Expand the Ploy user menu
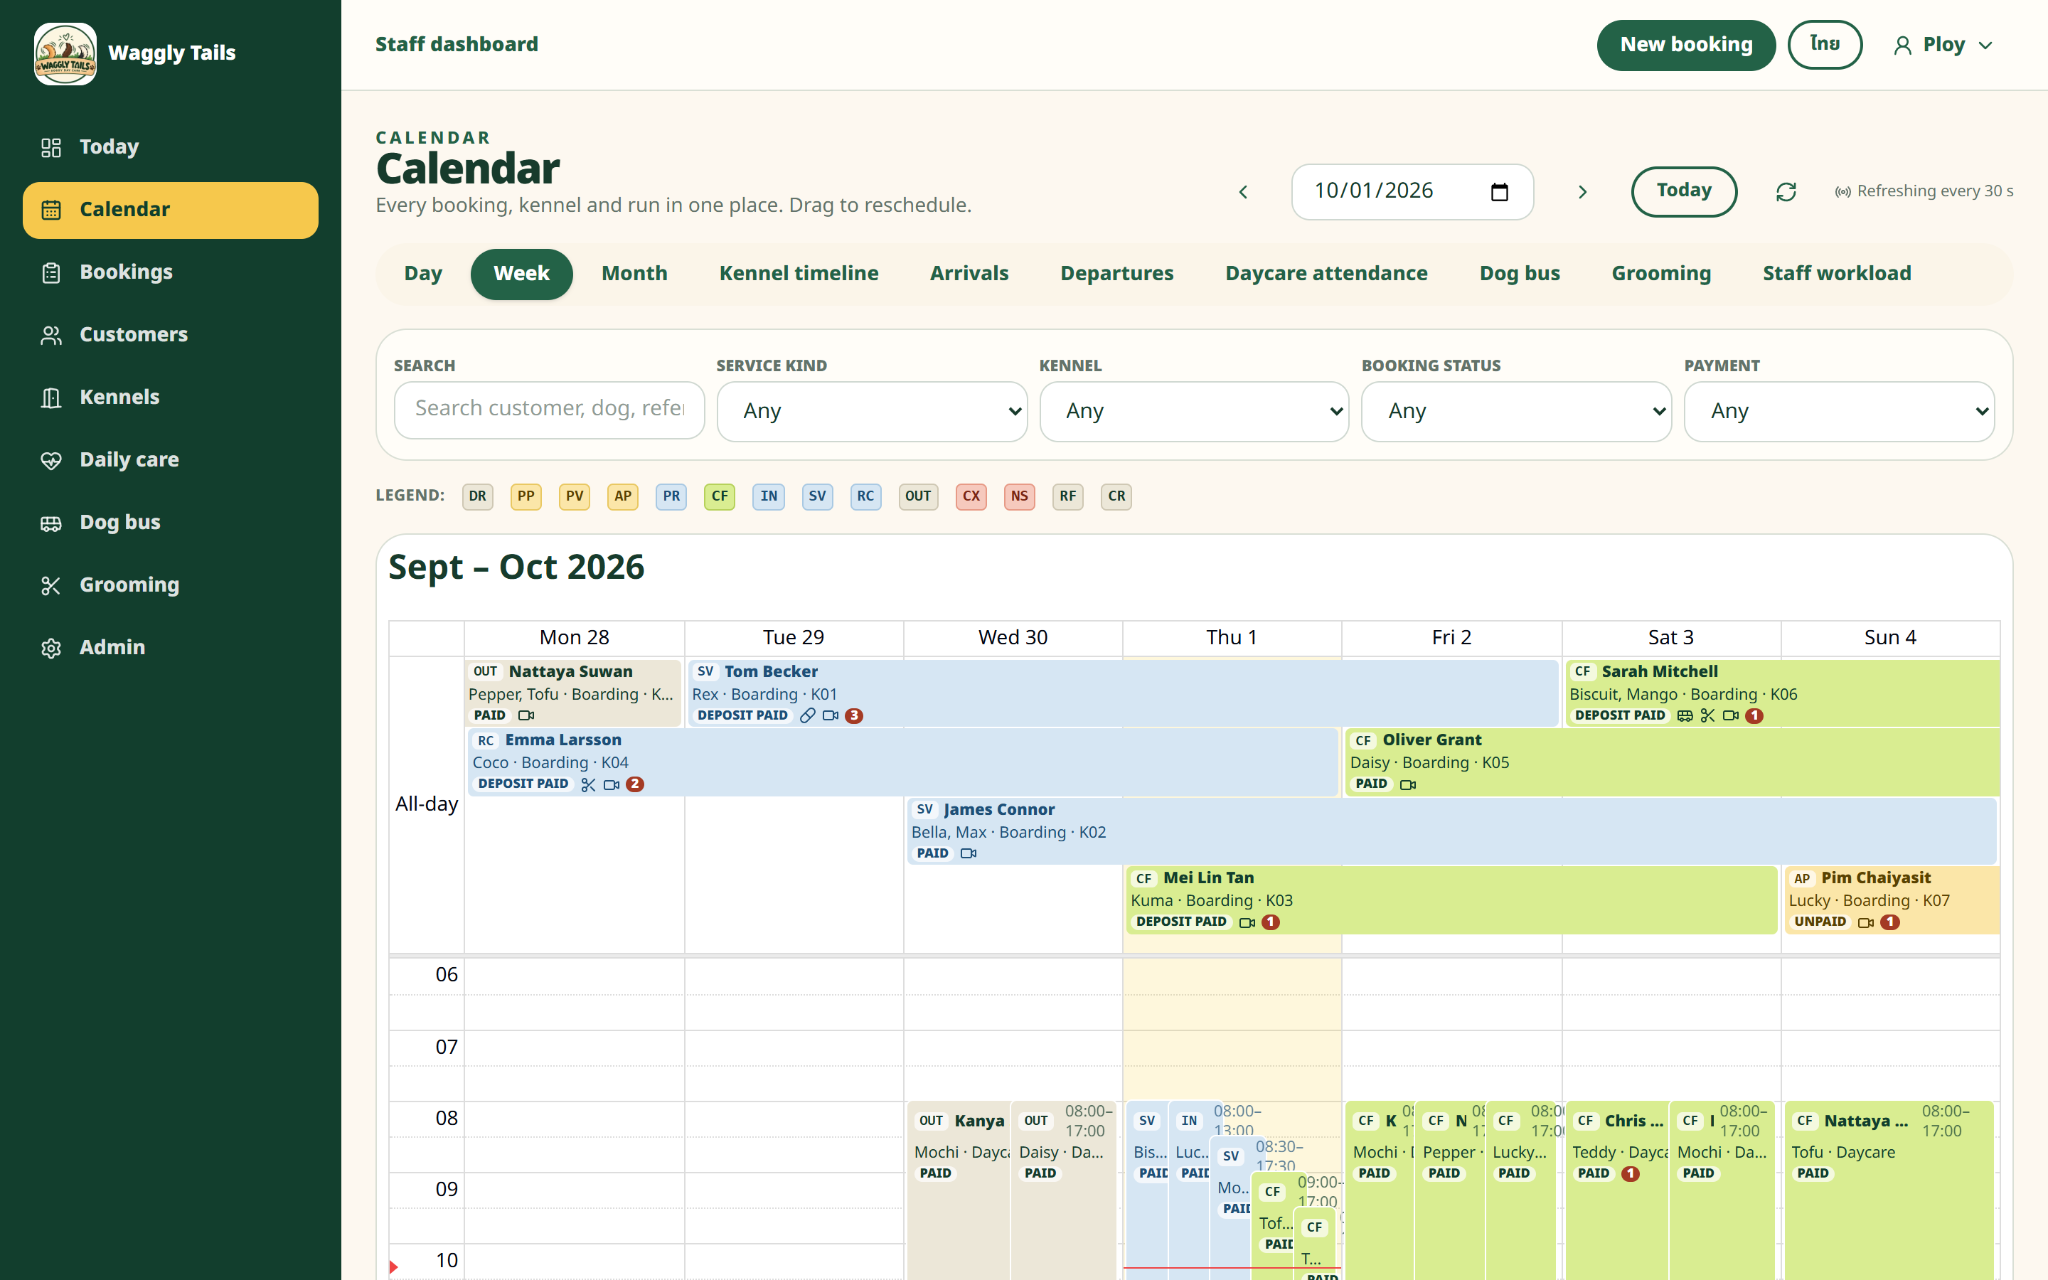Image resolution: width=2048 pixels, height=1280 pixels. 1942,45
